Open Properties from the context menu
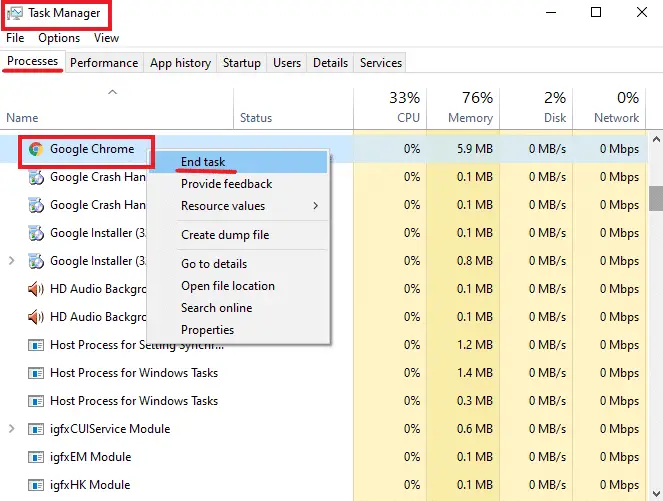 click(238, 330)
